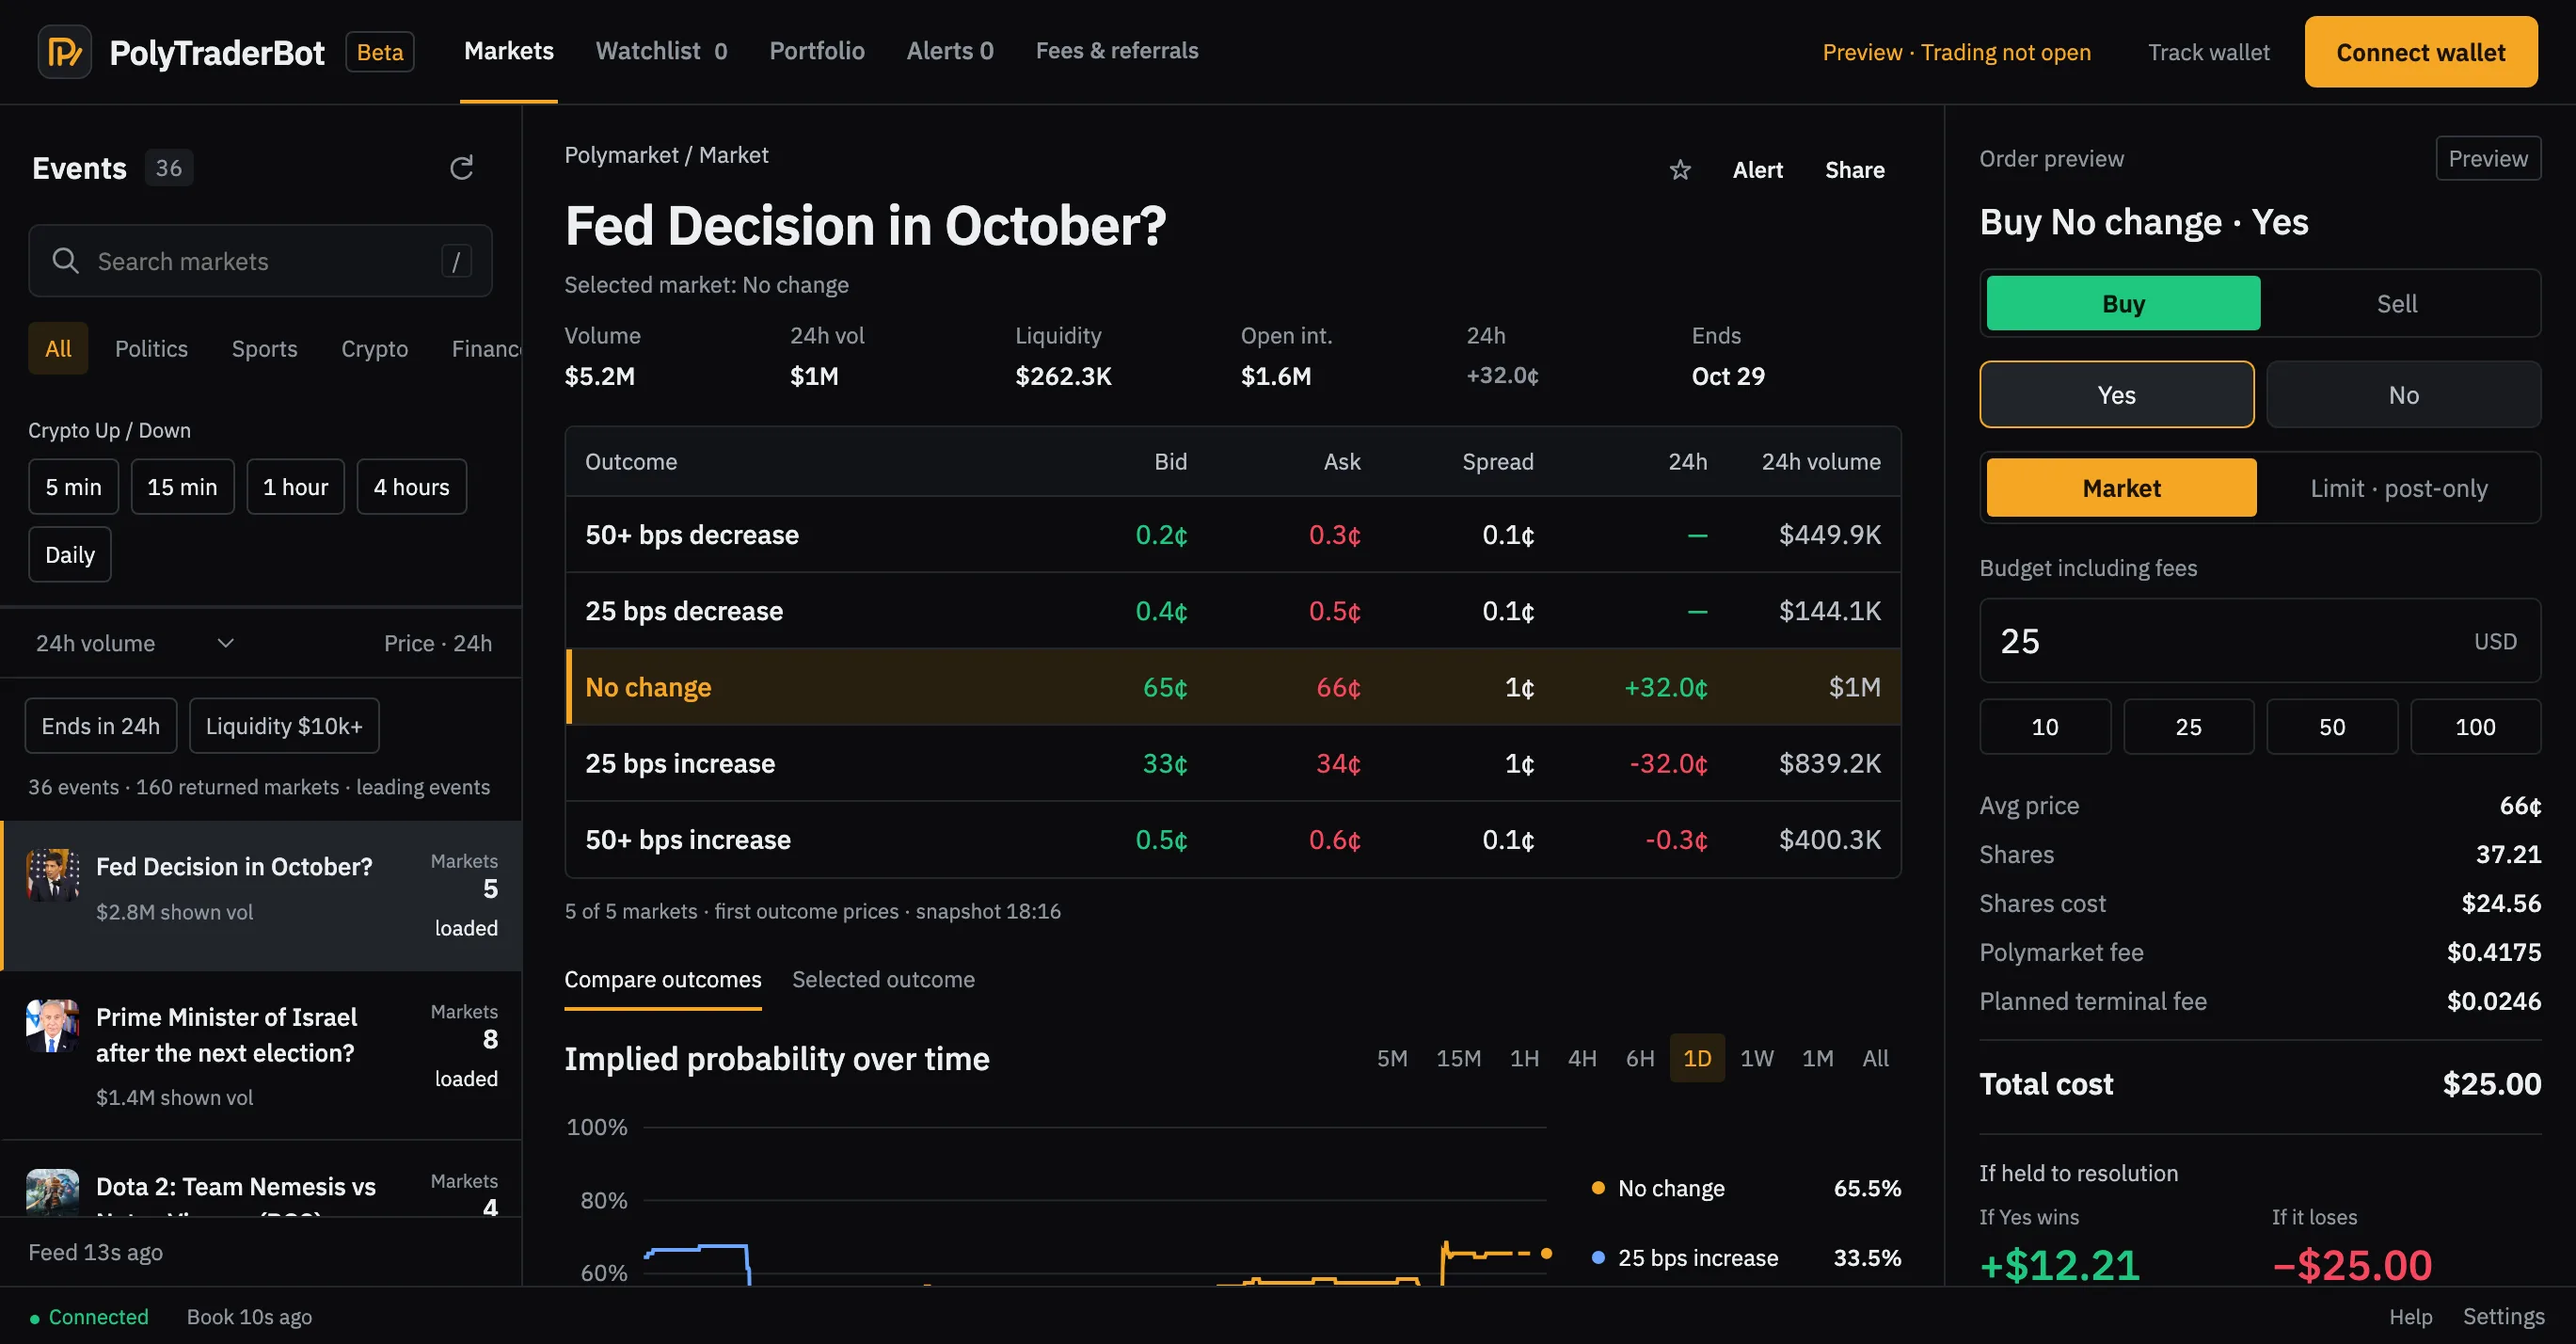
Task: Open Prime Minister of Israel event thumbnail
Action: click(52, 1026)
